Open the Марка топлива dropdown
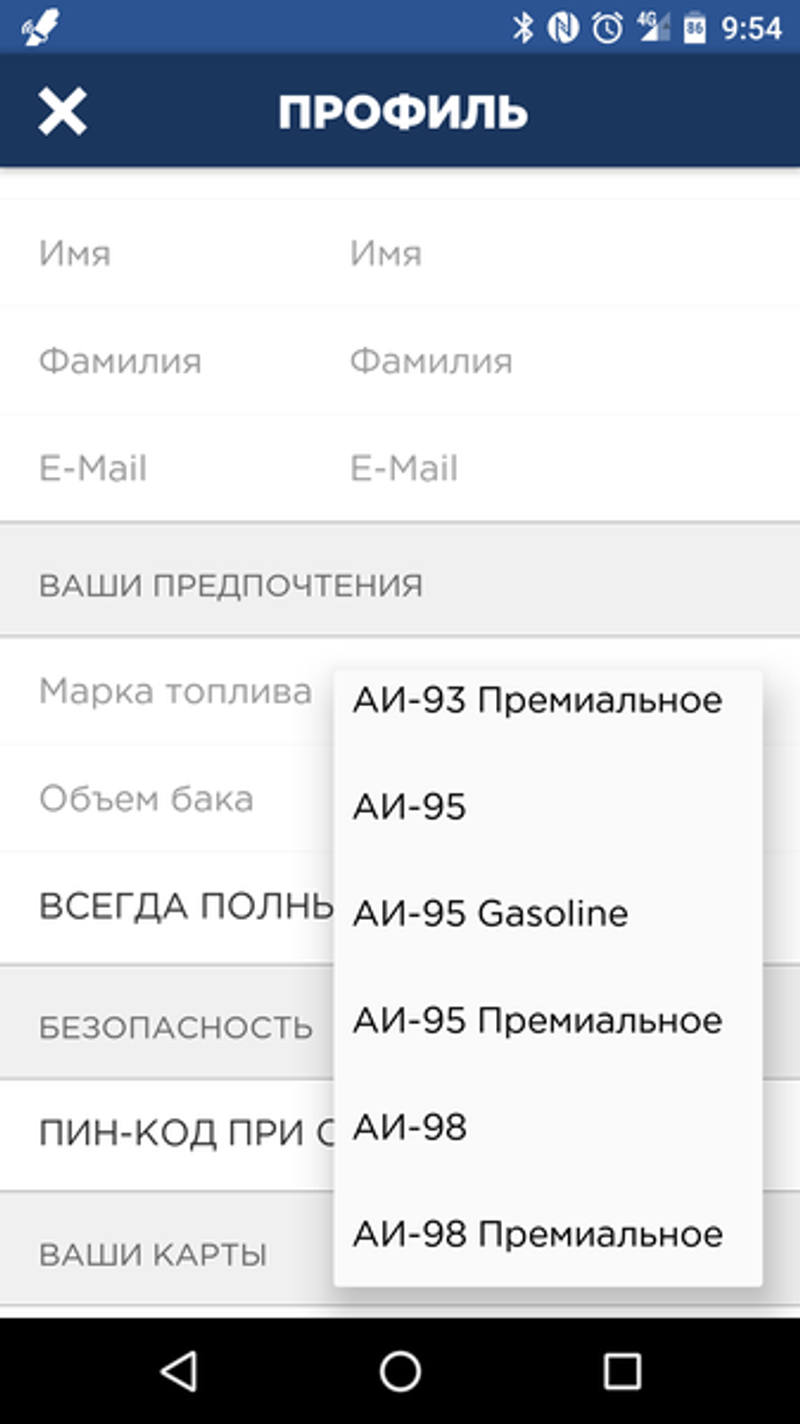800x1424 pixels. 175,691
